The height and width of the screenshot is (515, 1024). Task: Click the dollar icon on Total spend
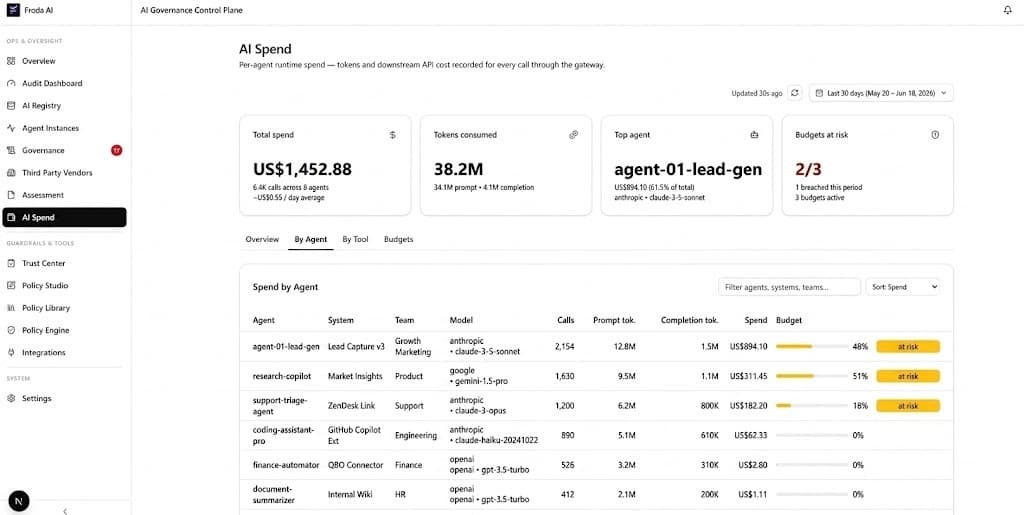[x=392, y=135]
